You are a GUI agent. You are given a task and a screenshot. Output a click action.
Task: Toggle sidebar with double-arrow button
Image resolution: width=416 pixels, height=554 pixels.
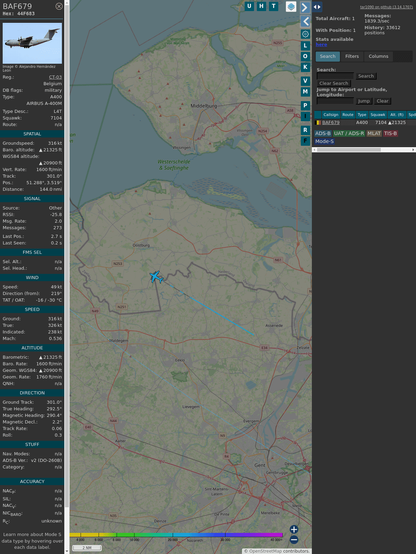(x=317, y=7)
